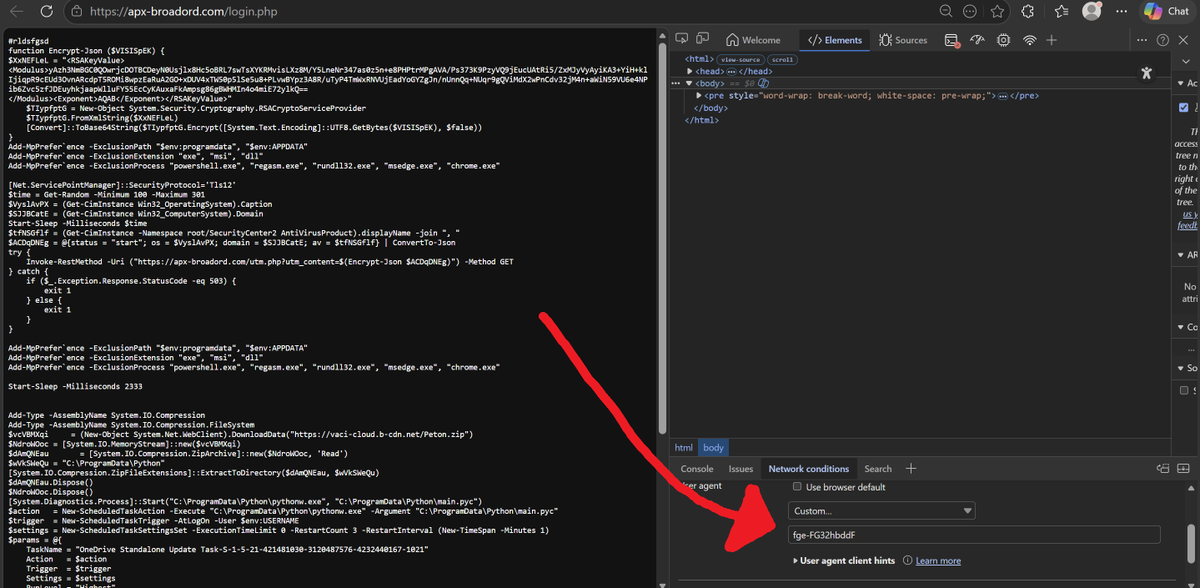Open the browser profile avatar
The image size is (1200, 588).
click(1092, 11)
